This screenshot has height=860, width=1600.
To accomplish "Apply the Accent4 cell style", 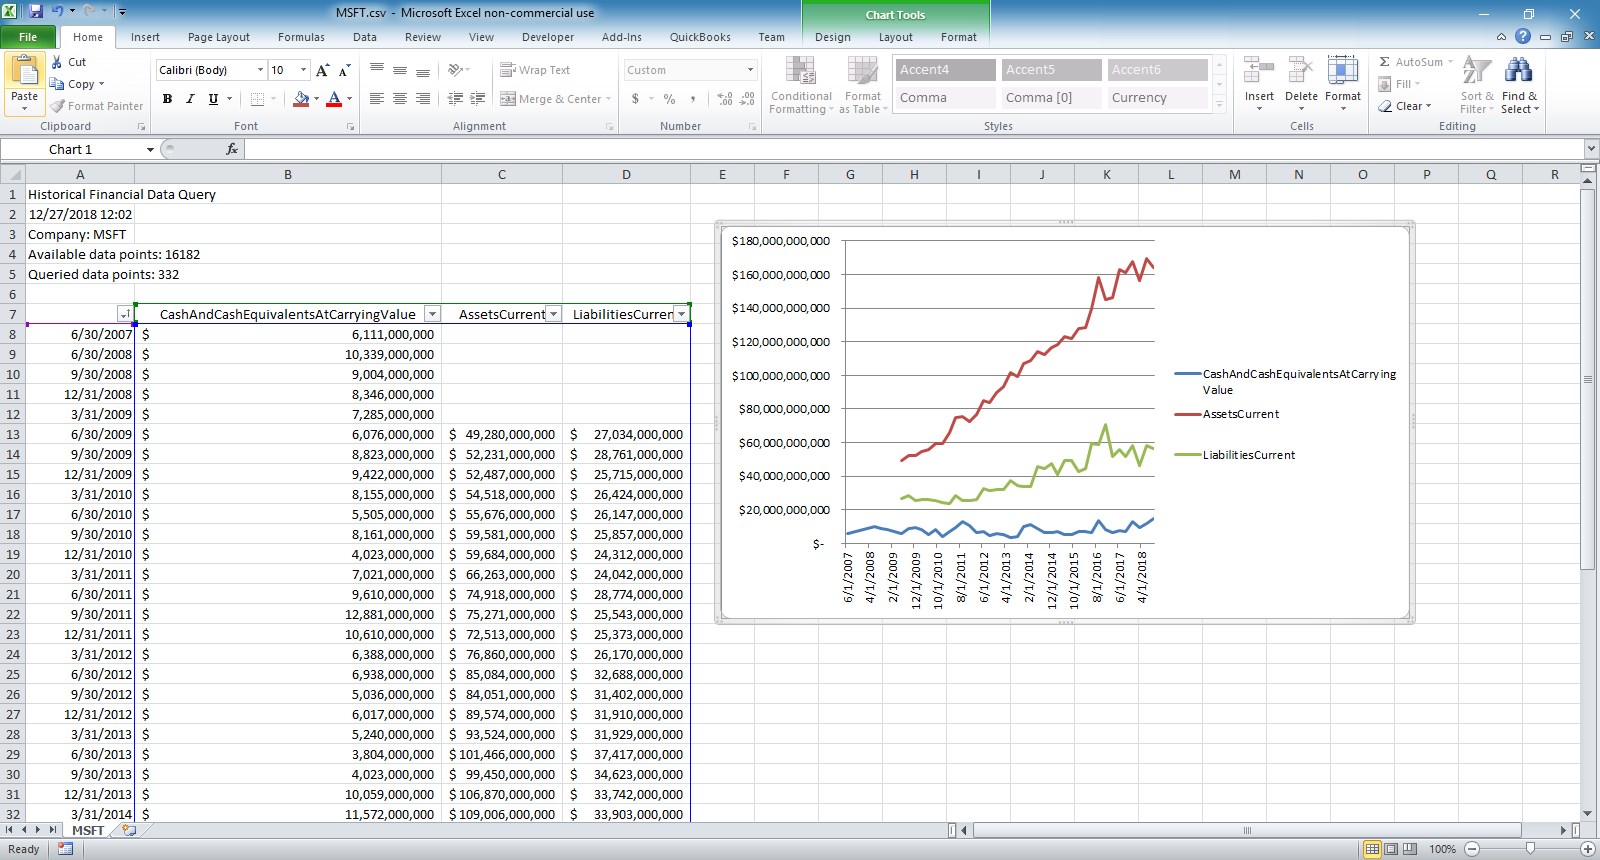I will click(x=944, y=70).
